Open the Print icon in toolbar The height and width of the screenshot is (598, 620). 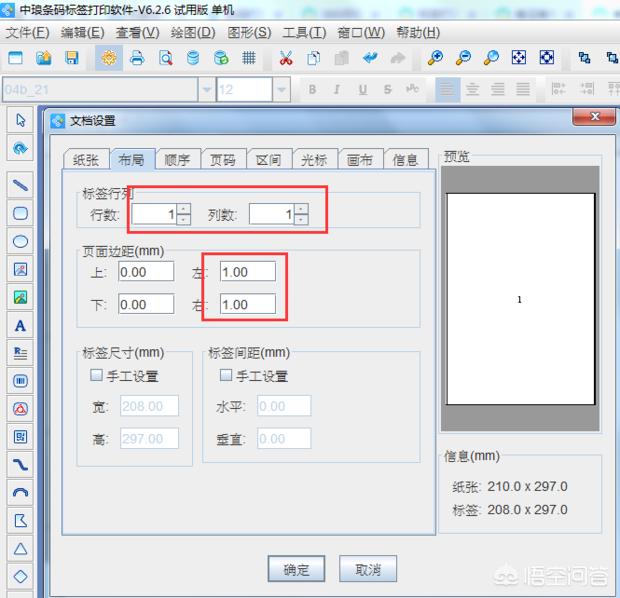pos(138,58)
